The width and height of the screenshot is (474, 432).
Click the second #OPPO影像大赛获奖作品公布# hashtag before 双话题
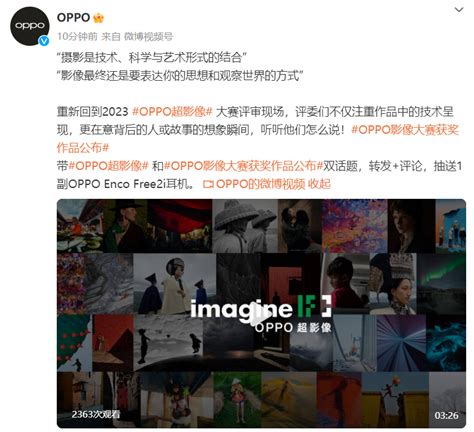[243, 166]
